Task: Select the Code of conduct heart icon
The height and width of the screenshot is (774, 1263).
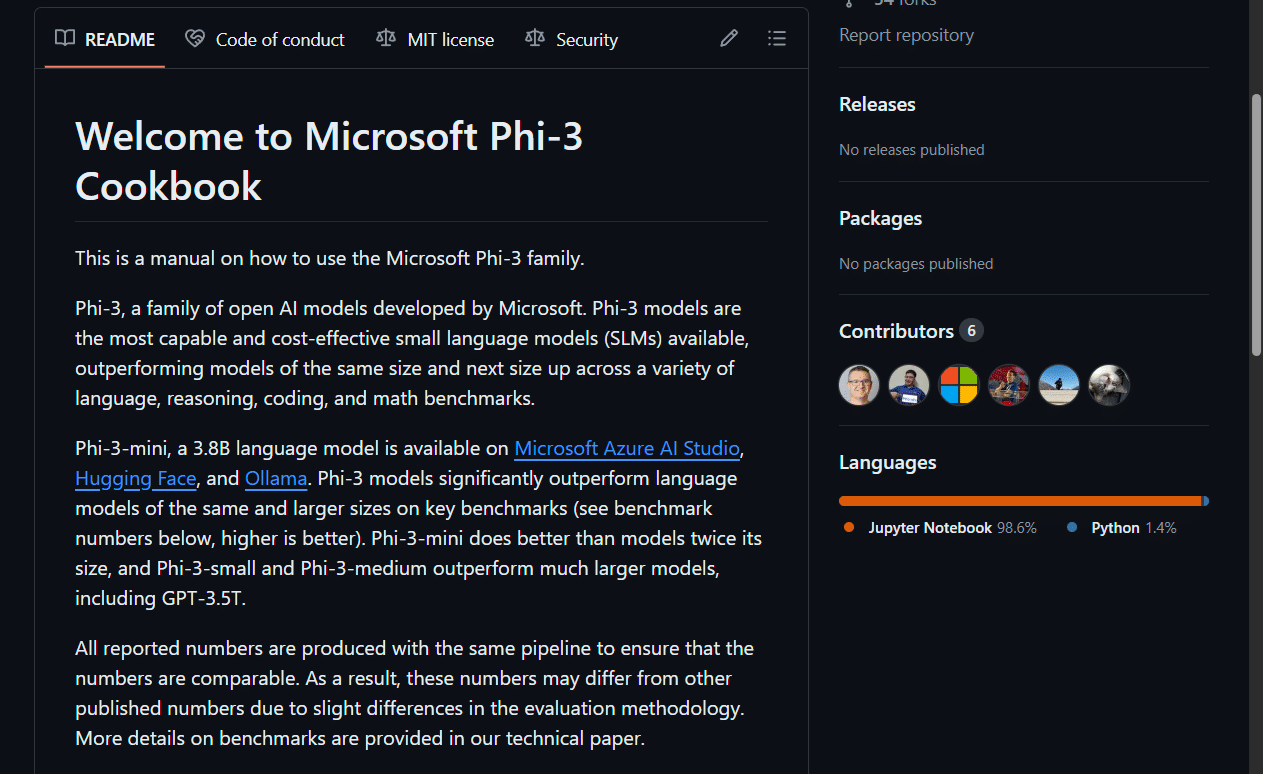Action: [x=195, y=39]
